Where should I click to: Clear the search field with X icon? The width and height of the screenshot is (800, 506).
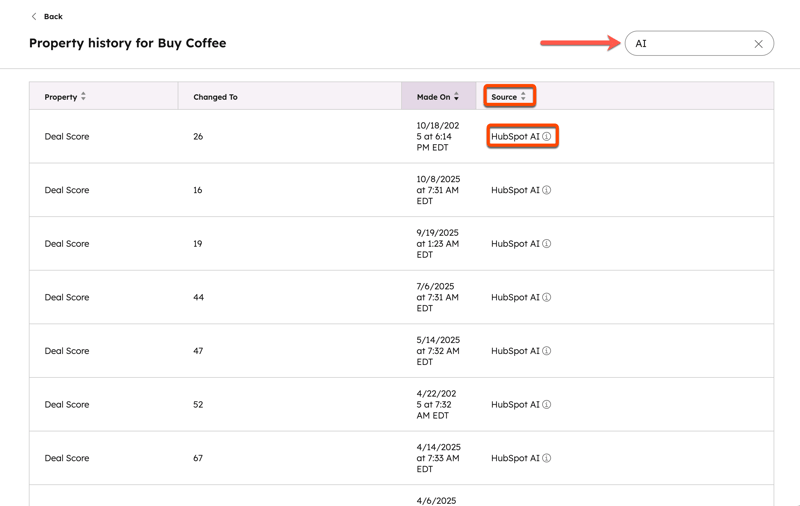[x=758, y=44]
